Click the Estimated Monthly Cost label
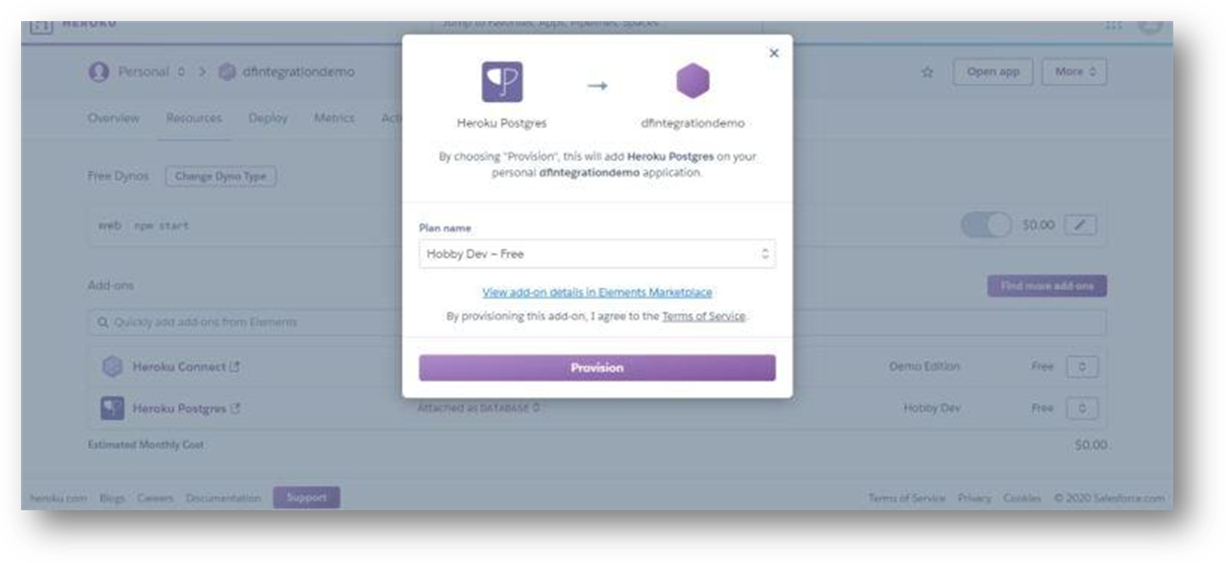This screenshot has width=1226, height=563. pos(146,445)
